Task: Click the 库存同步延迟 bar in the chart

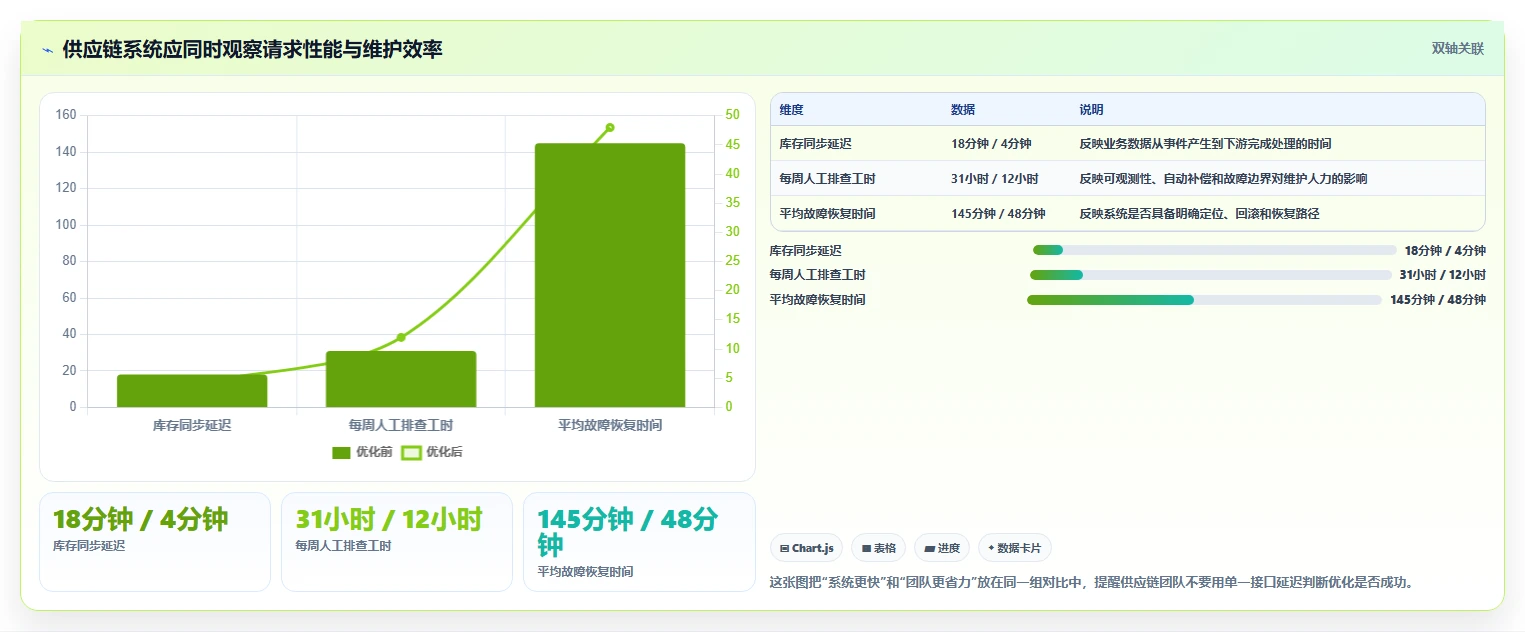Action: click(x=192, y=391)
